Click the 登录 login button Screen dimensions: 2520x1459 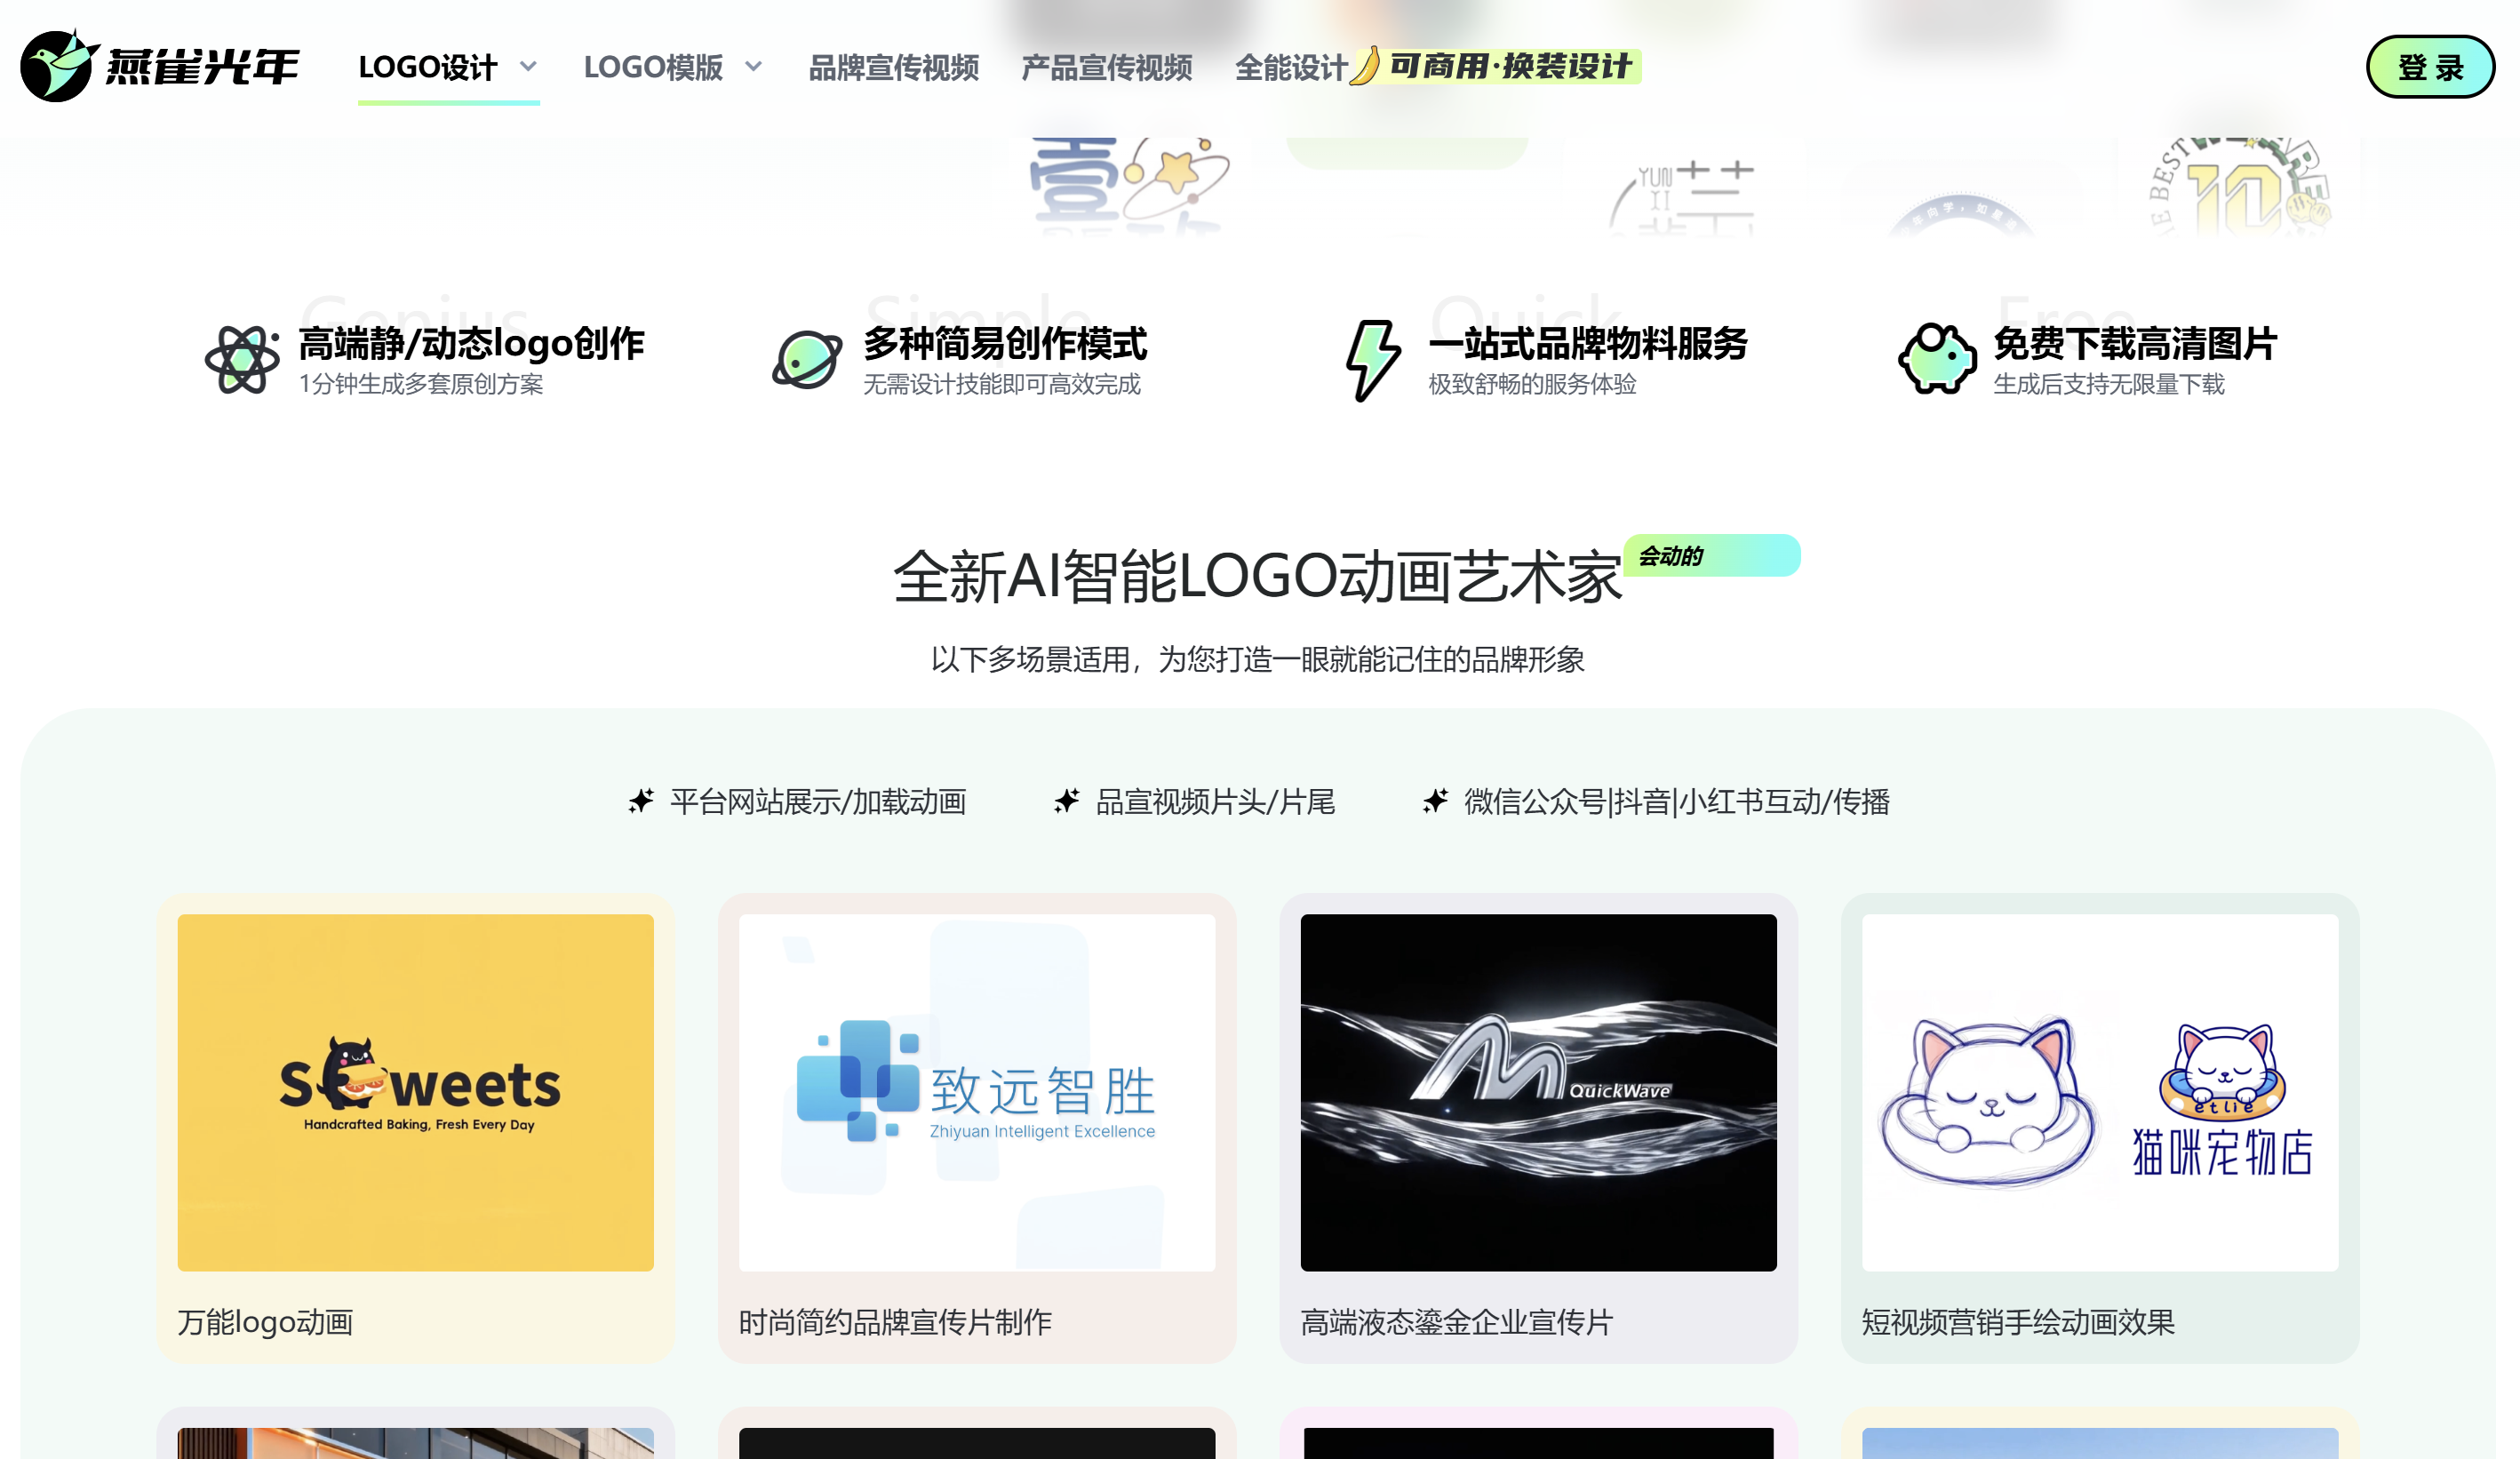[x=2430, y=67]
